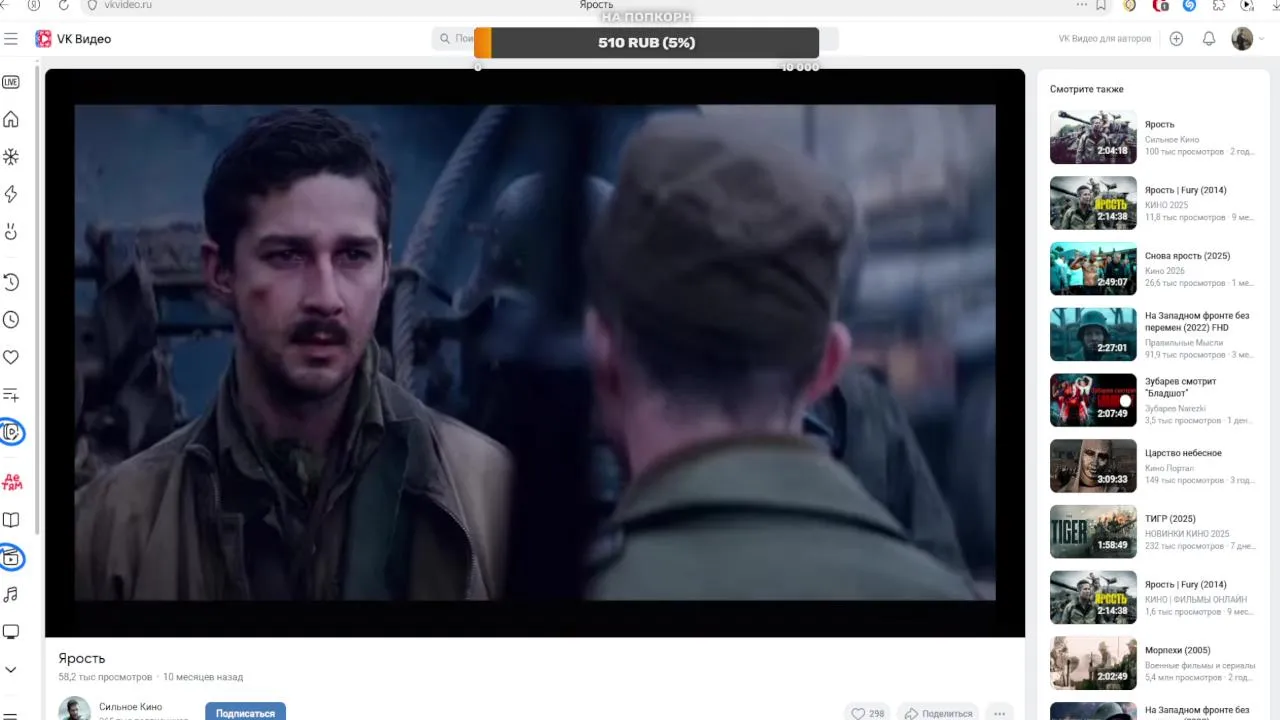
Task: Open the LIVE streams section in sidebar
Action: pos(11,82)
